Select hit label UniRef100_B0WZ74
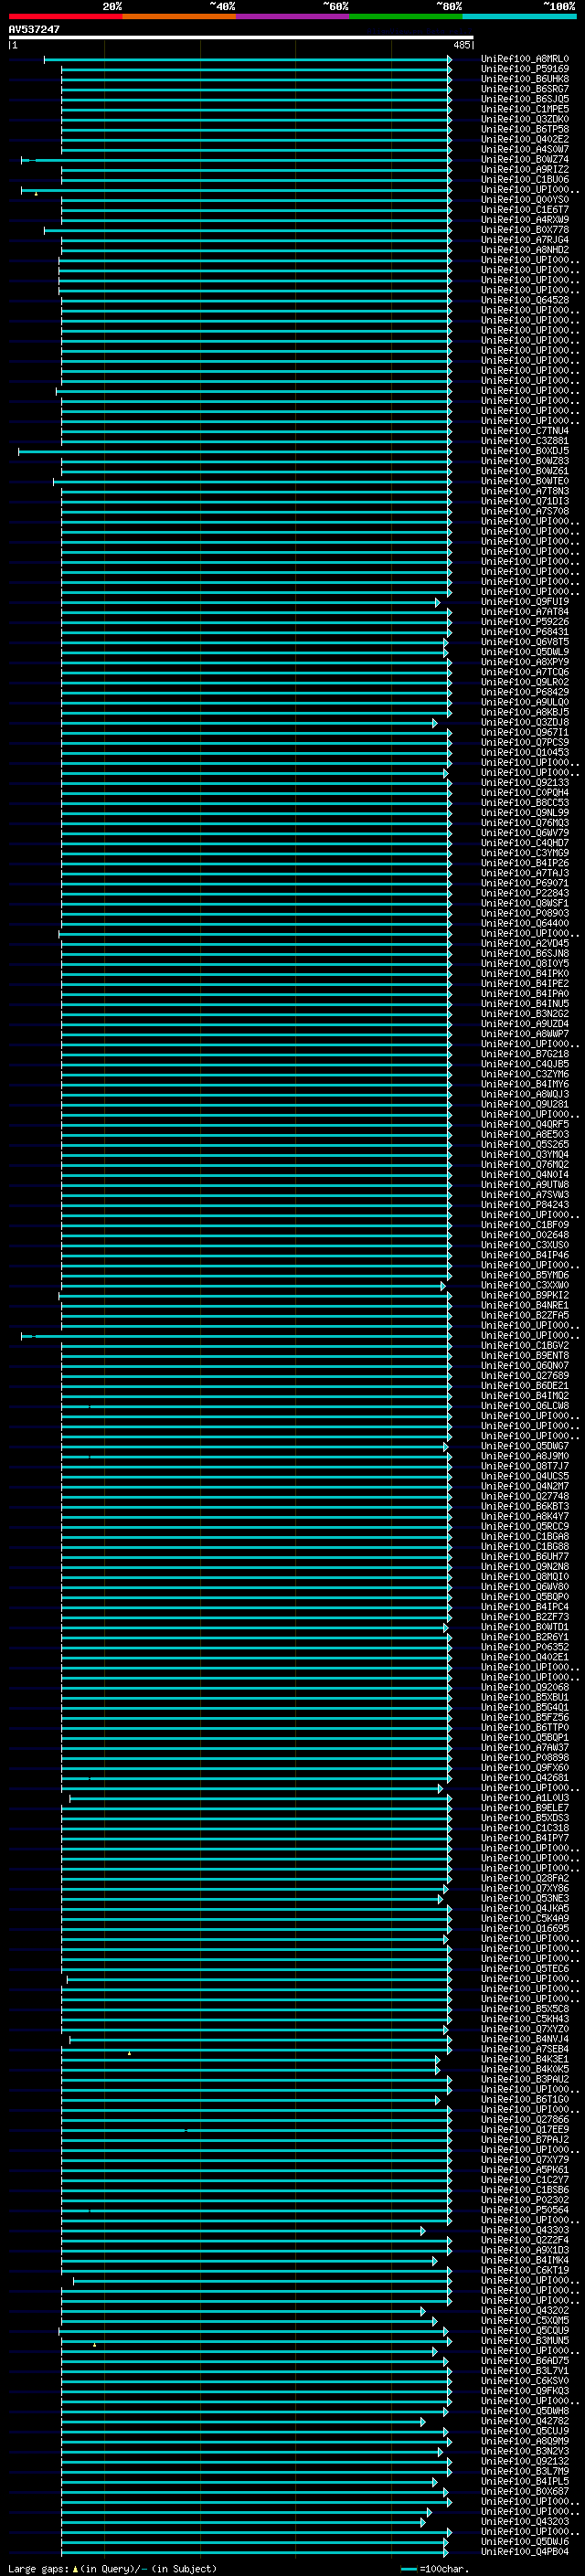The image size is (585, 2576). click(x=525, y=160)
